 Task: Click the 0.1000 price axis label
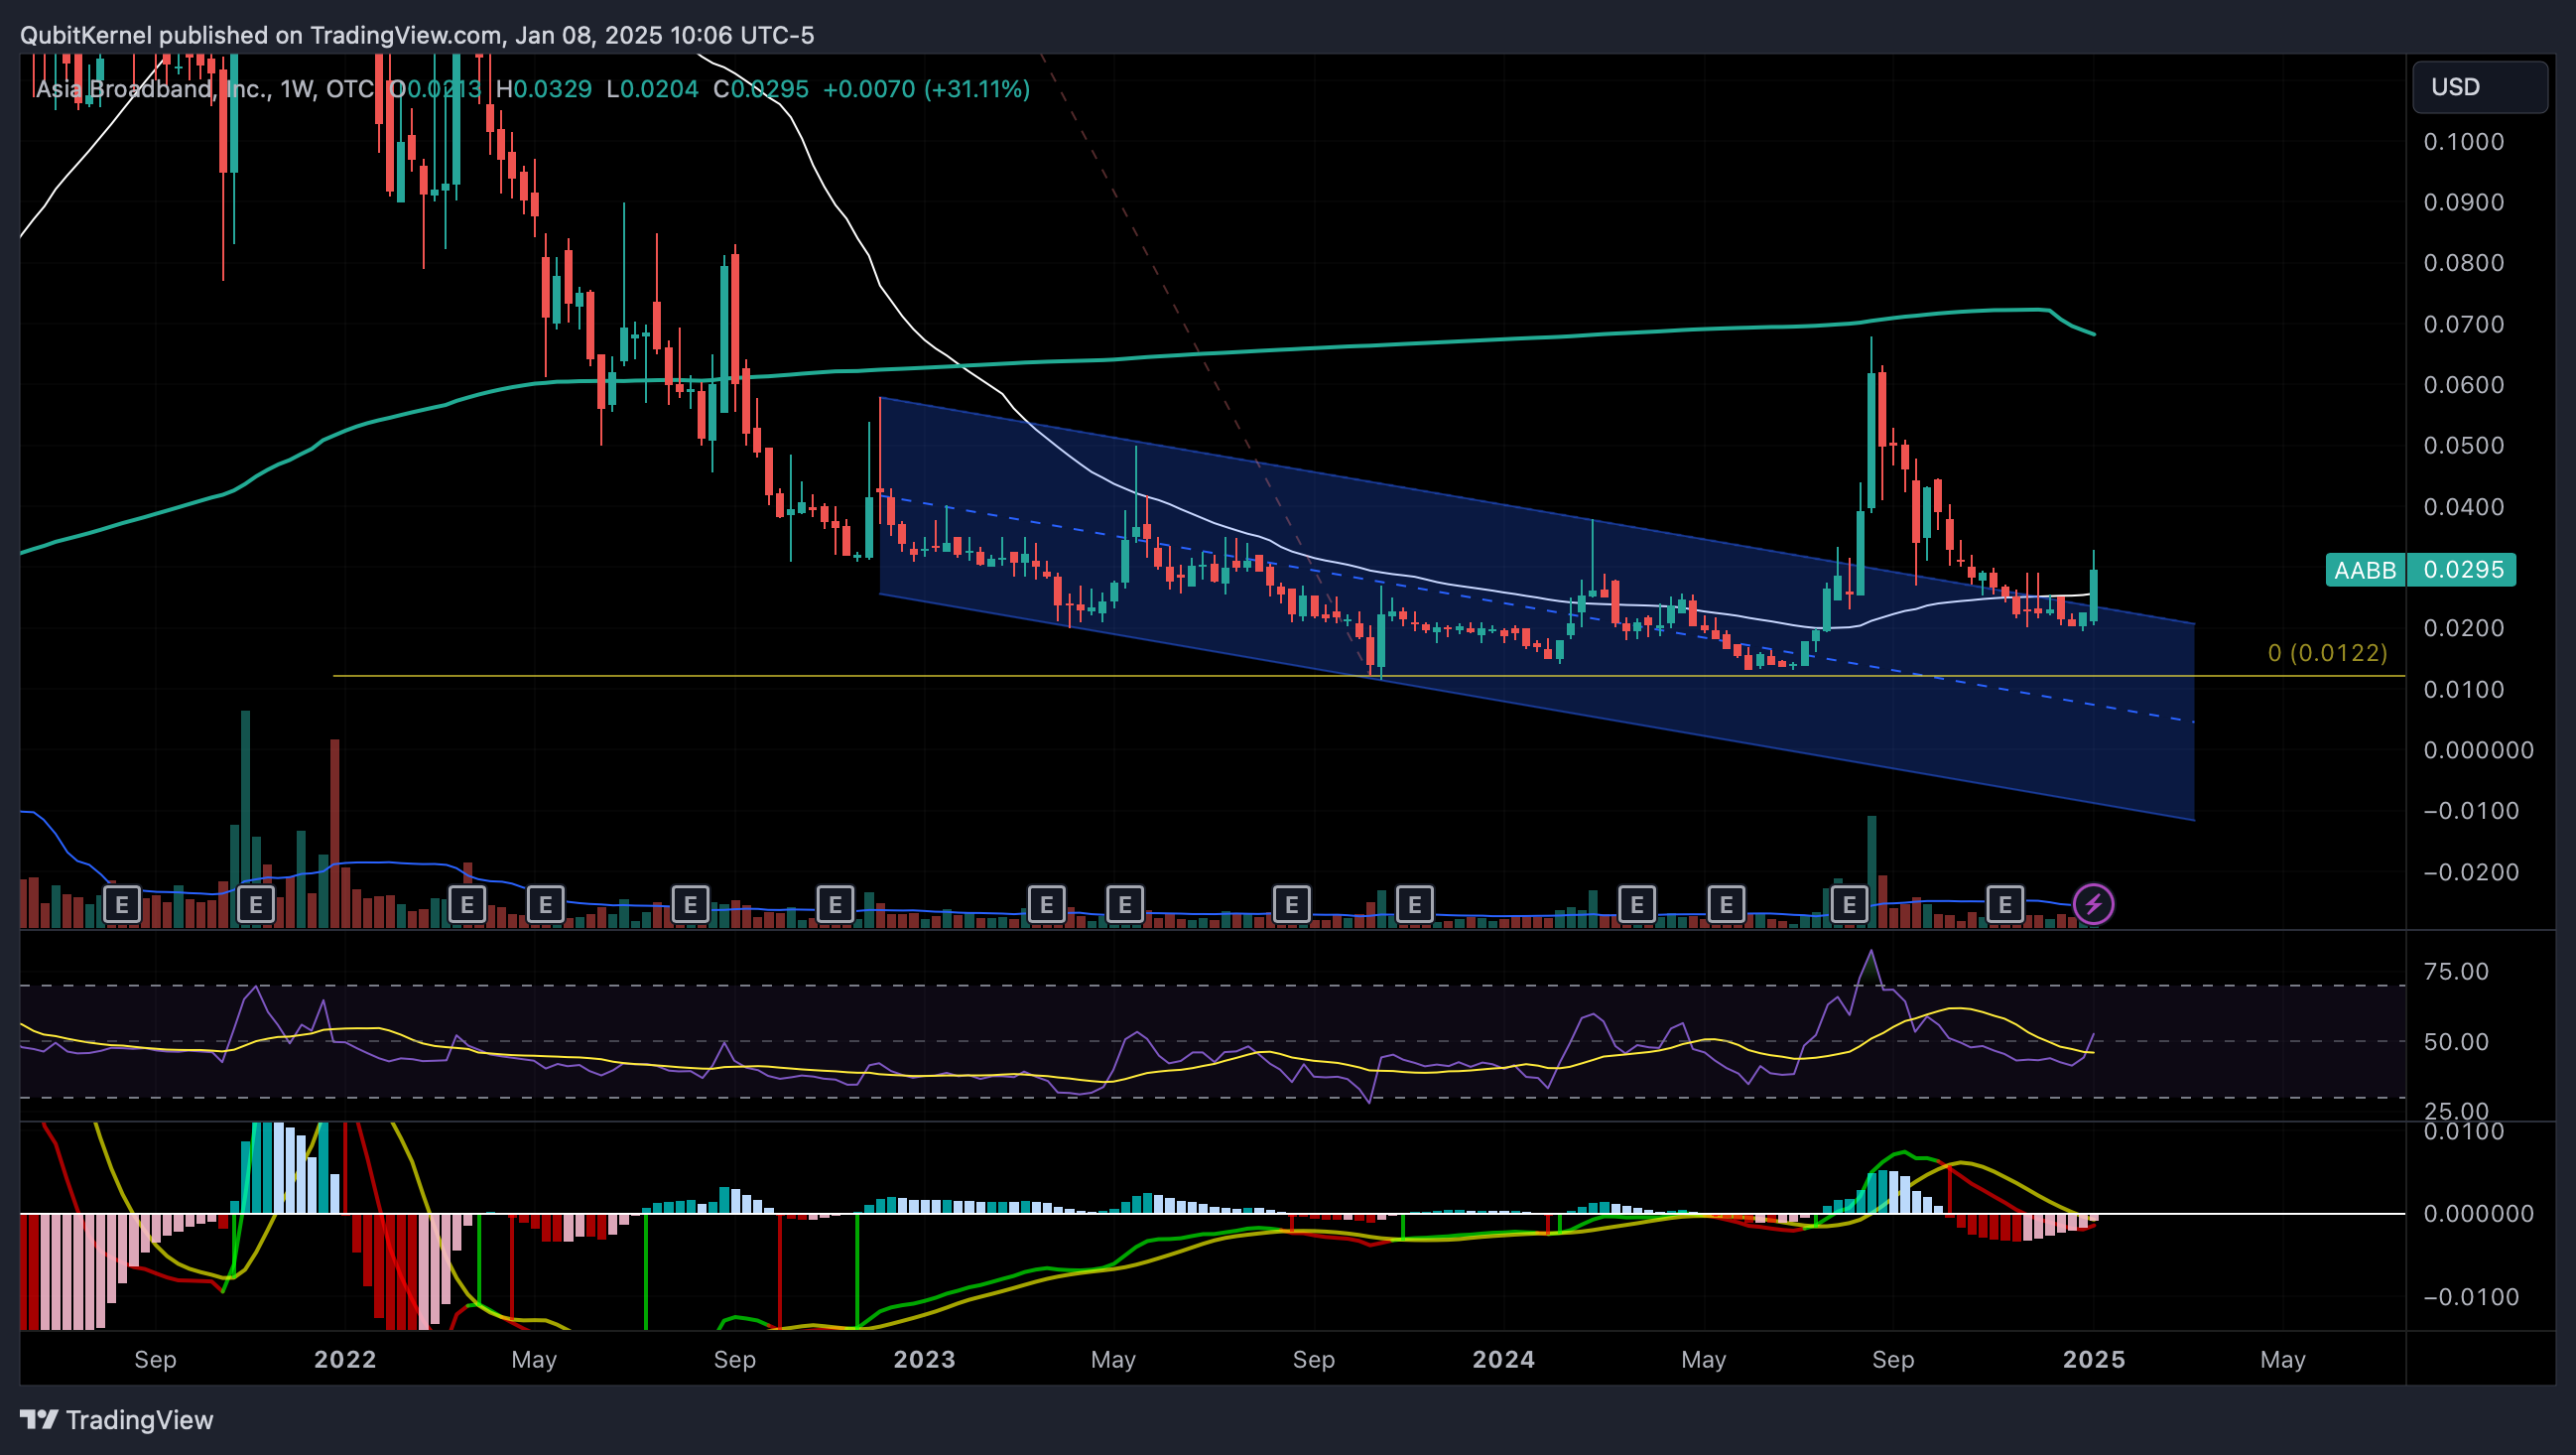(x=2463, y=142)
